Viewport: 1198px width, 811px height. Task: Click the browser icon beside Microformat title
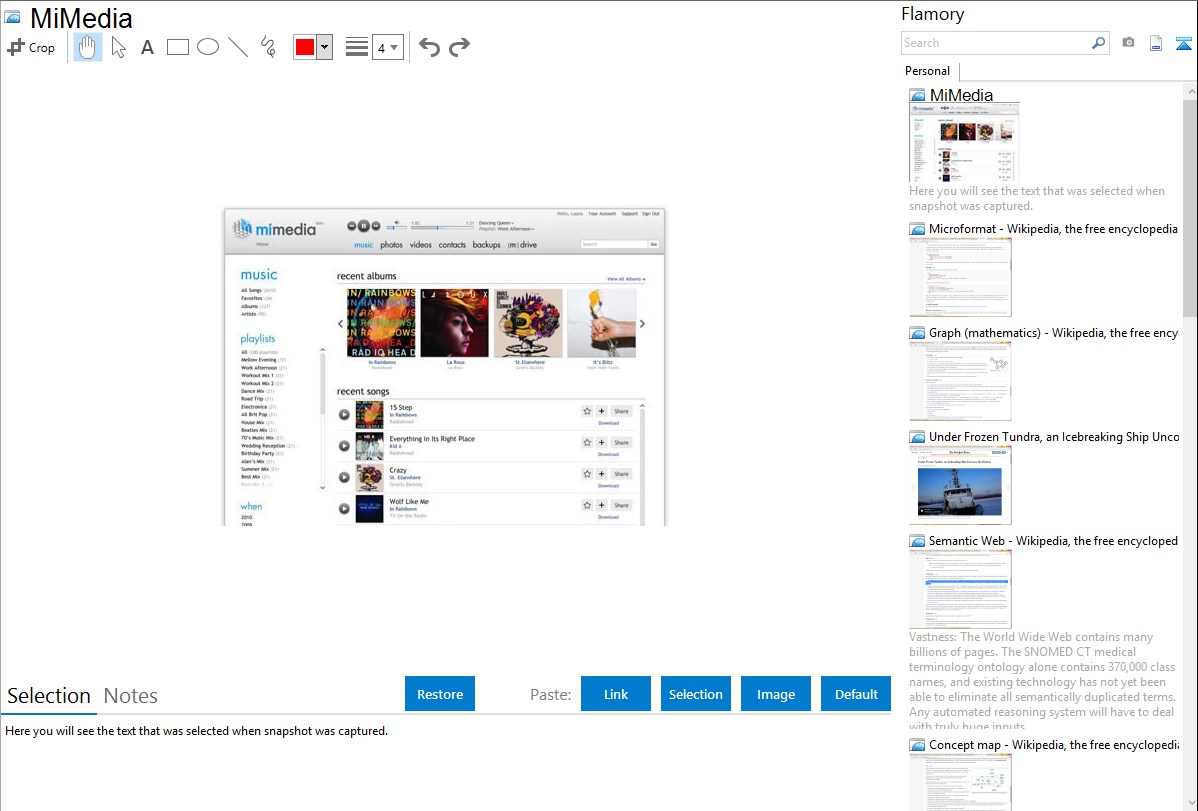[917, 229]
